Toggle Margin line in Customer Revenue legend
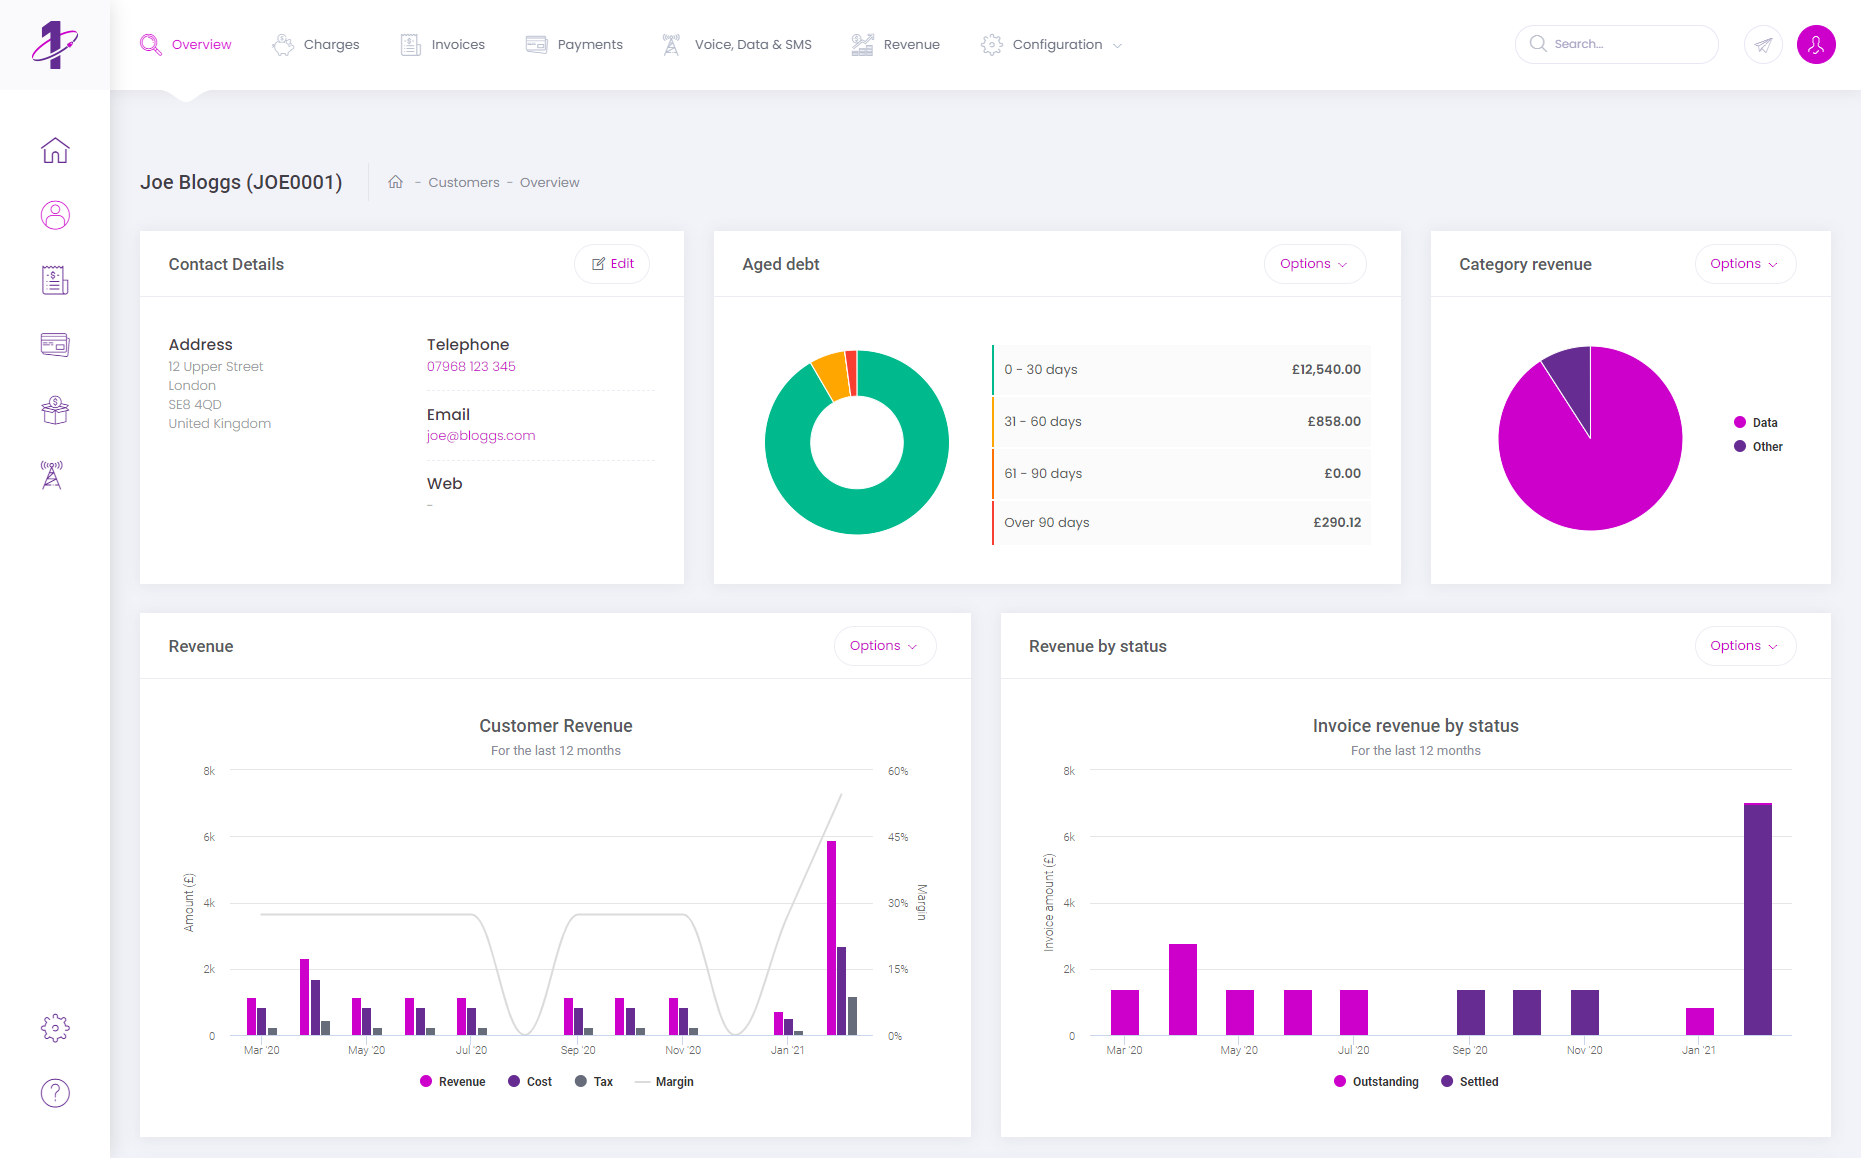The height and width of the screenshot is (1158, 1861). [664, 1082]
